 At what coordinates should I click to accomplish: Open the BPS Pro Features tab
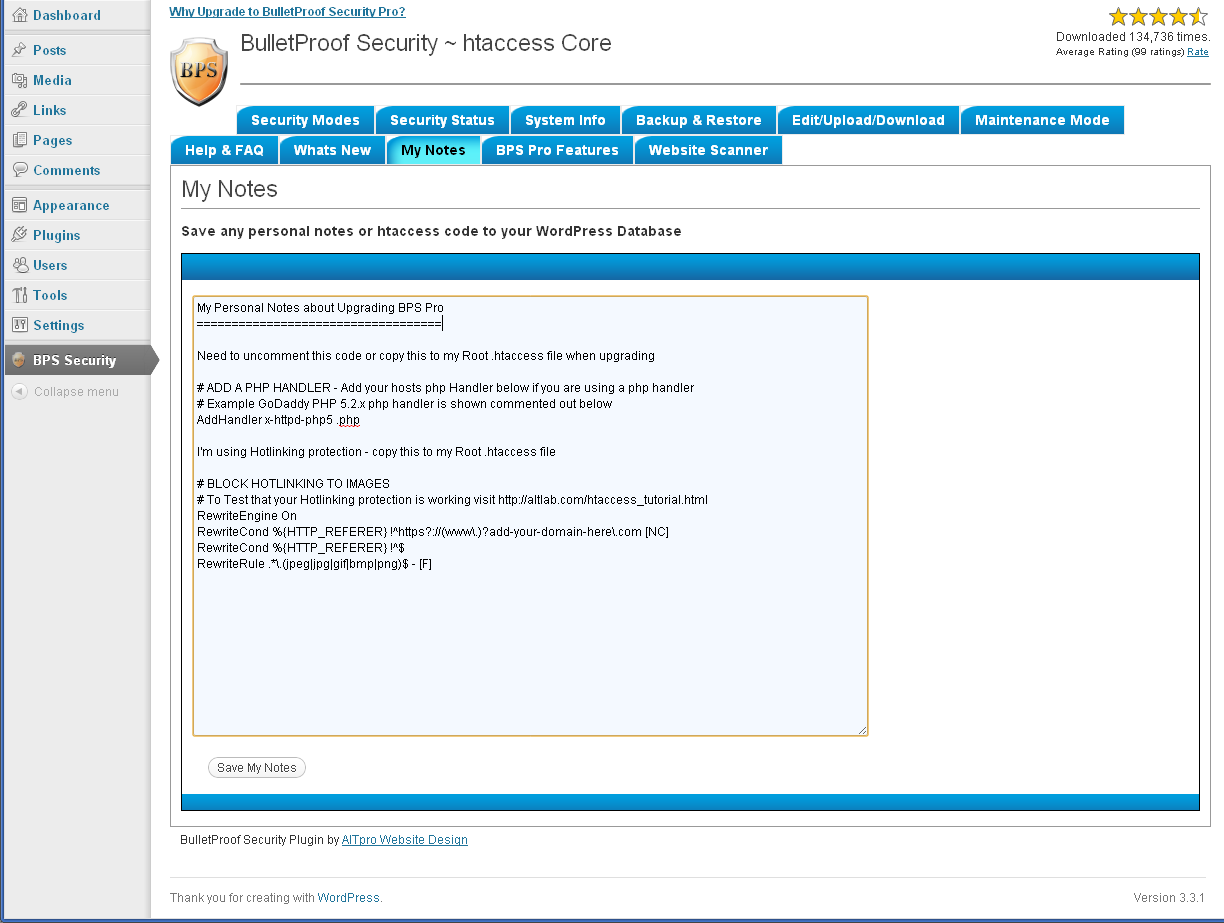click(x=557, y=150)
